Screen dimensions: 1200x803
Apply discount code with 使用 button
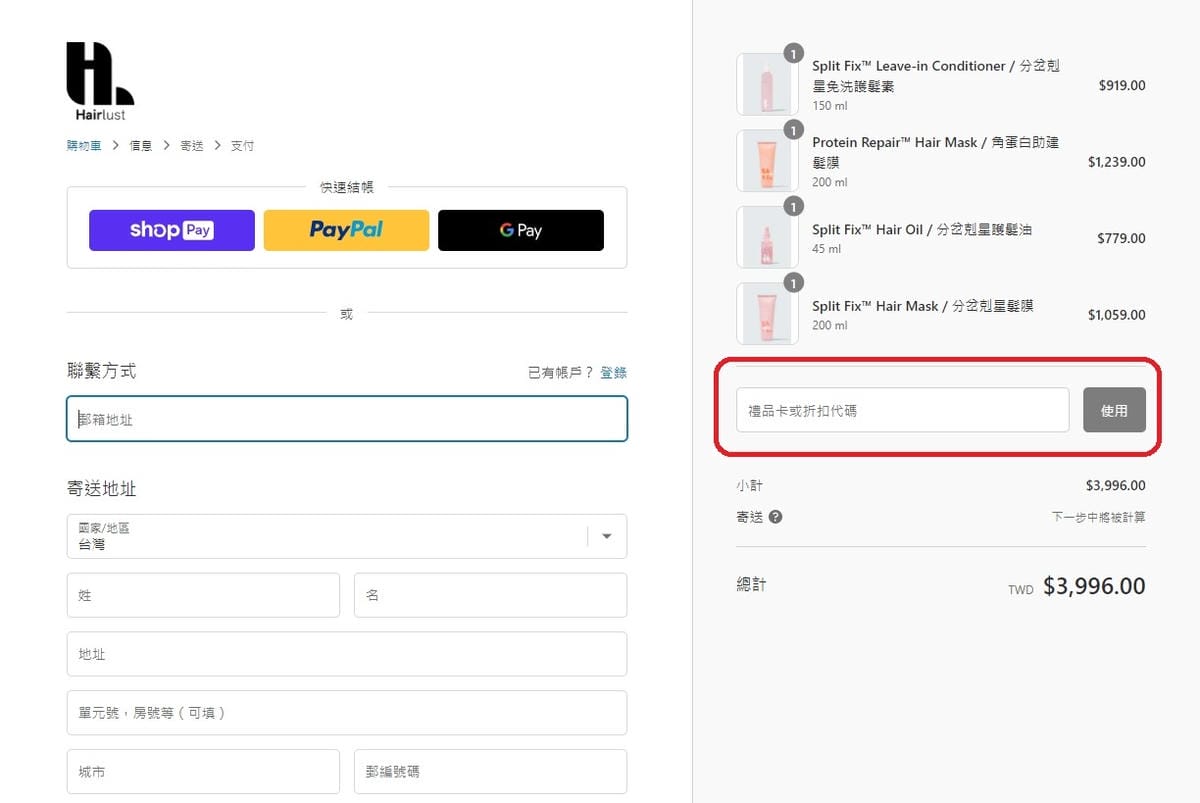tap(1114, 410)
